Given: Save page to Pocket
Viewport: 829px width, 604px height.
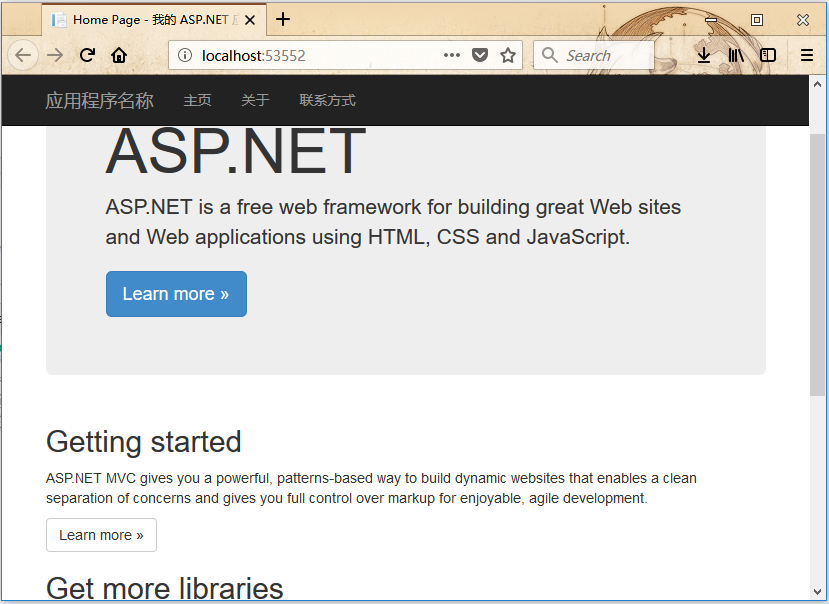Looking at the screenshot, I should [480, 56].
